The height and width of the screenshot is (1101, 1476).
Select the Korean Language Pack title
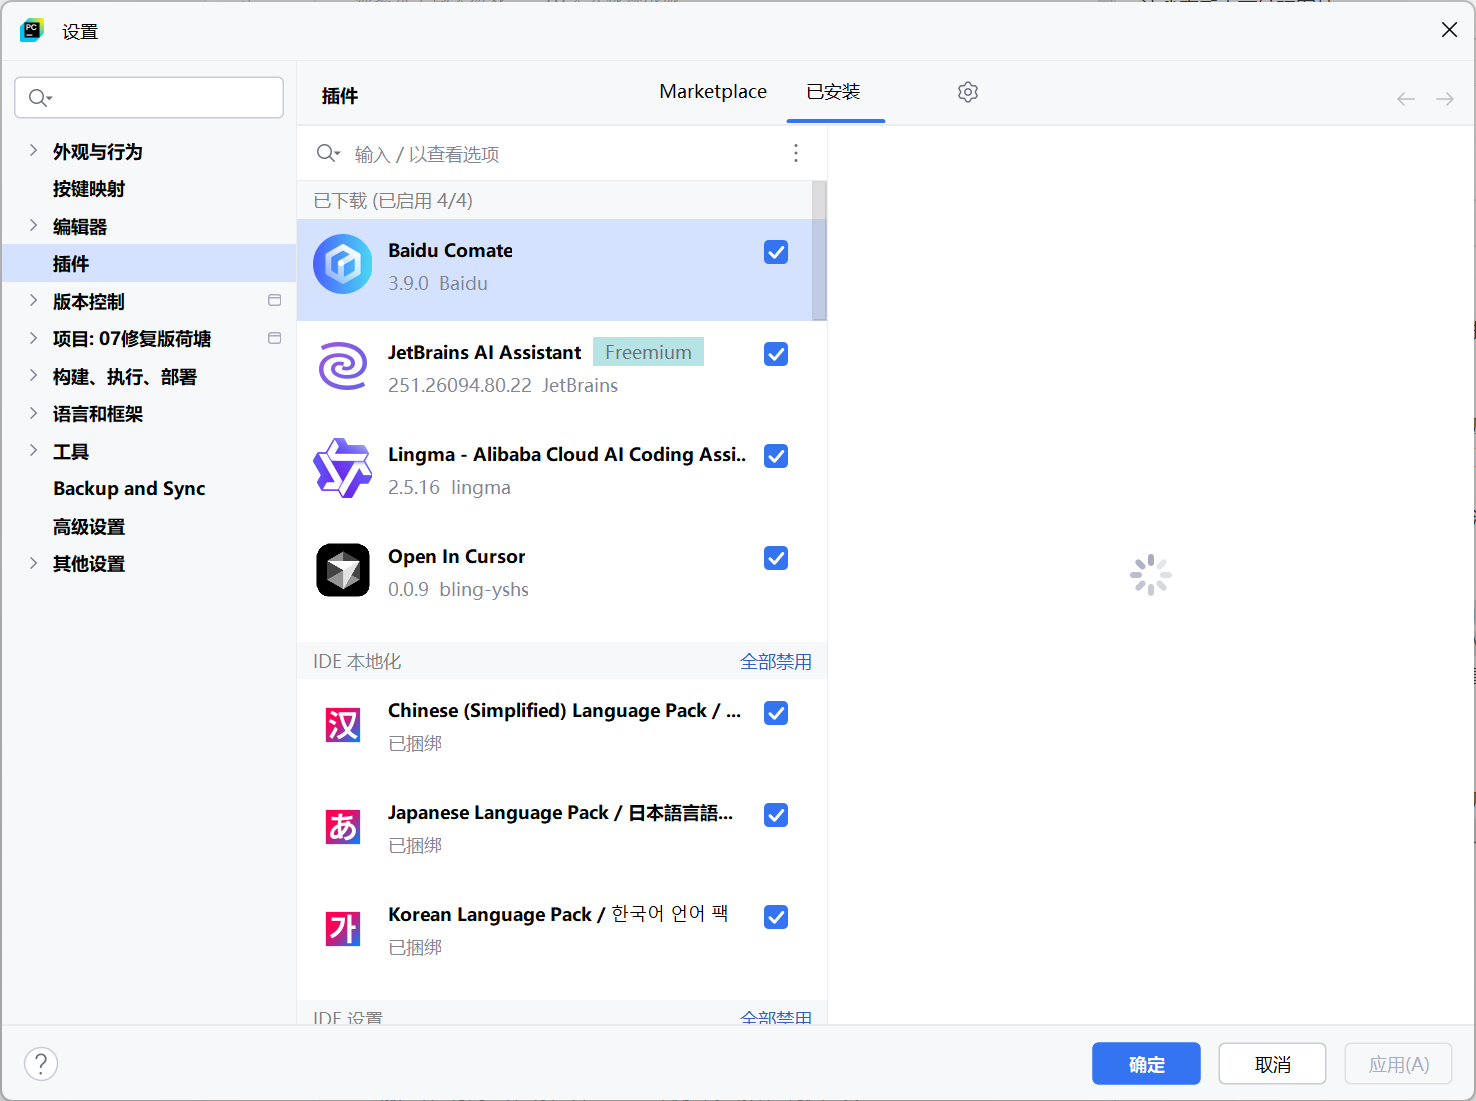pos(558,915)
